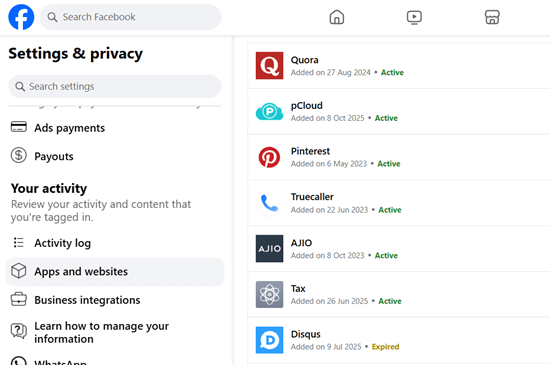Image resolution: width=550 pixels, height=365 pixels.
Task: Click the 'Your activity' section heading
Action: point(49,188)
